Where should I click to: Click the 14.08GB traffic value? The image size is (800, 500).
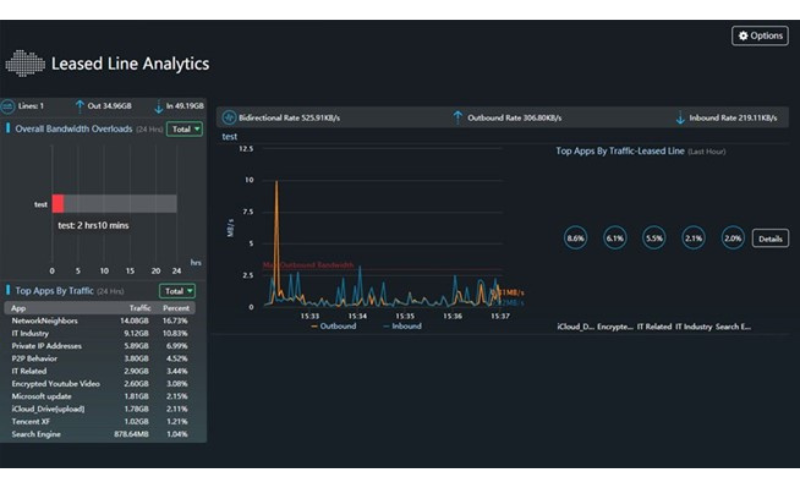tap(134, 321)
